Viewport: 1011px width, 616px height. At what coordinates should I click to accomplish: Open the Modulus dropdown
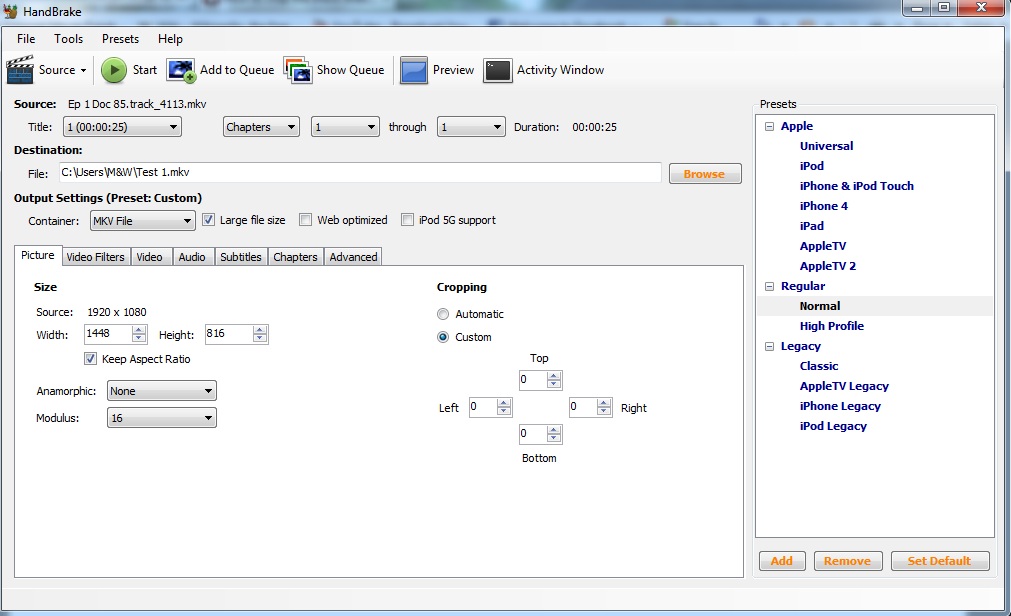161,418
